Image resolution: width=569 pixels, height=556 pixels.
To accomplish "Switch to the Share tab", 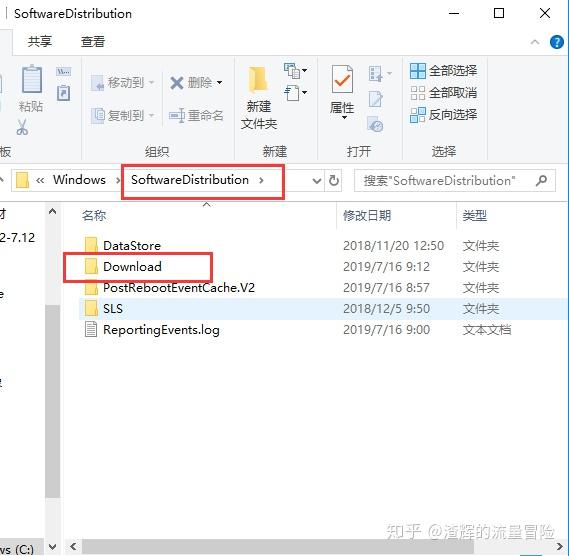I will [x=40, y=41].
